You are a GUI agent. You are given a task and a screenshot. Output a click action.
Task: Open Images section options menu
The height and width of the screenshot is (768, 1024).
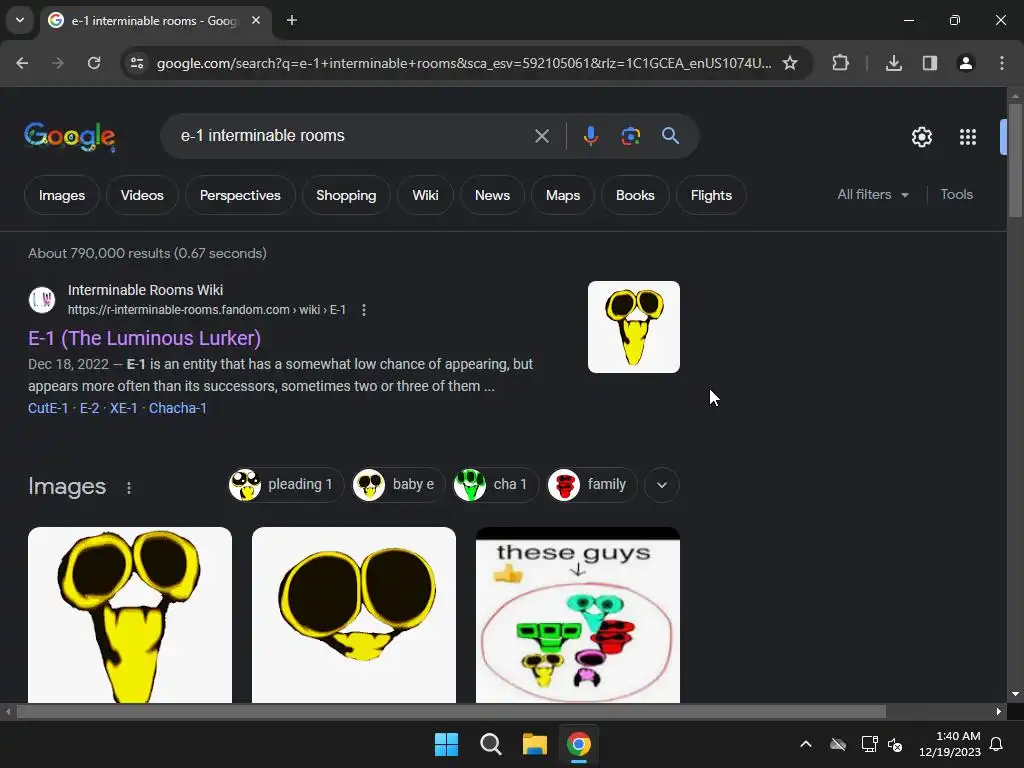(x=129, y=488)
